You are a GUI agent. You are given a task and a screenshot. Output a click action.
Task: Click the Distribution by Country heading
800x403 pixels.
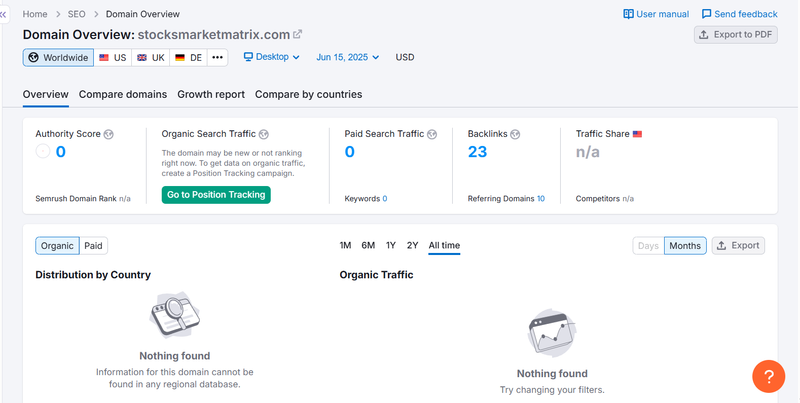(93, 274)
